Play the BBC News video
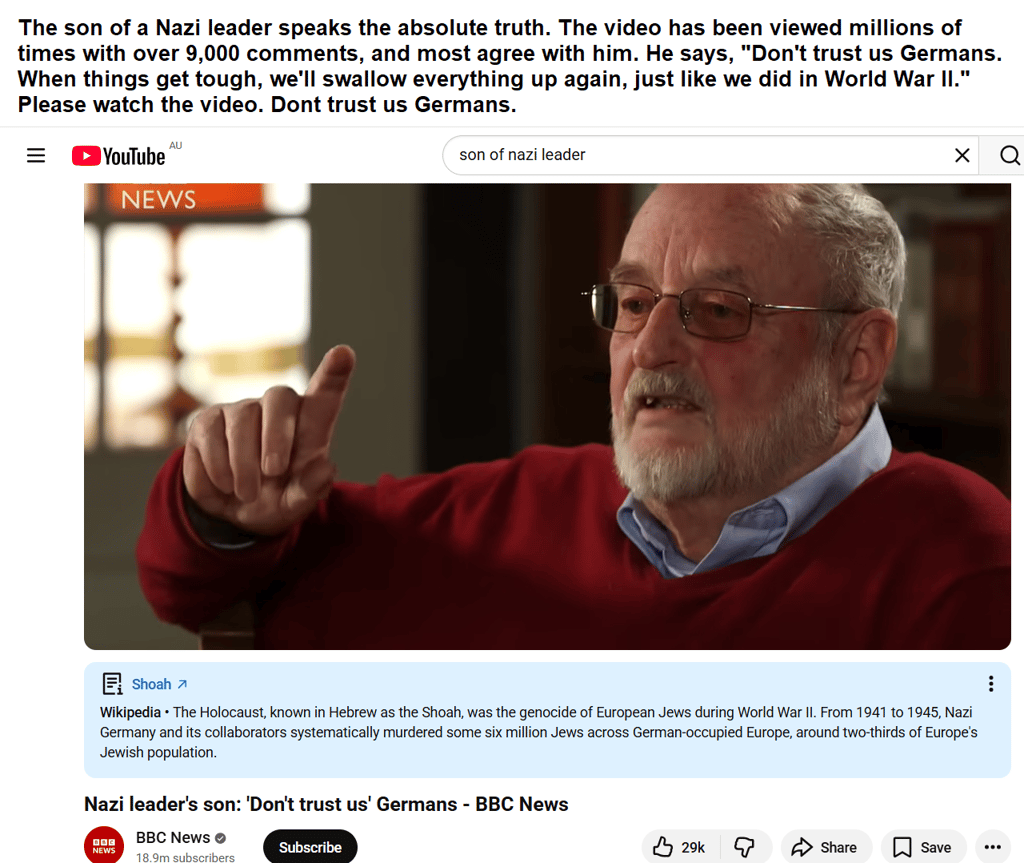The height and width of the screenshot is (863, 1024). [547, 416]
